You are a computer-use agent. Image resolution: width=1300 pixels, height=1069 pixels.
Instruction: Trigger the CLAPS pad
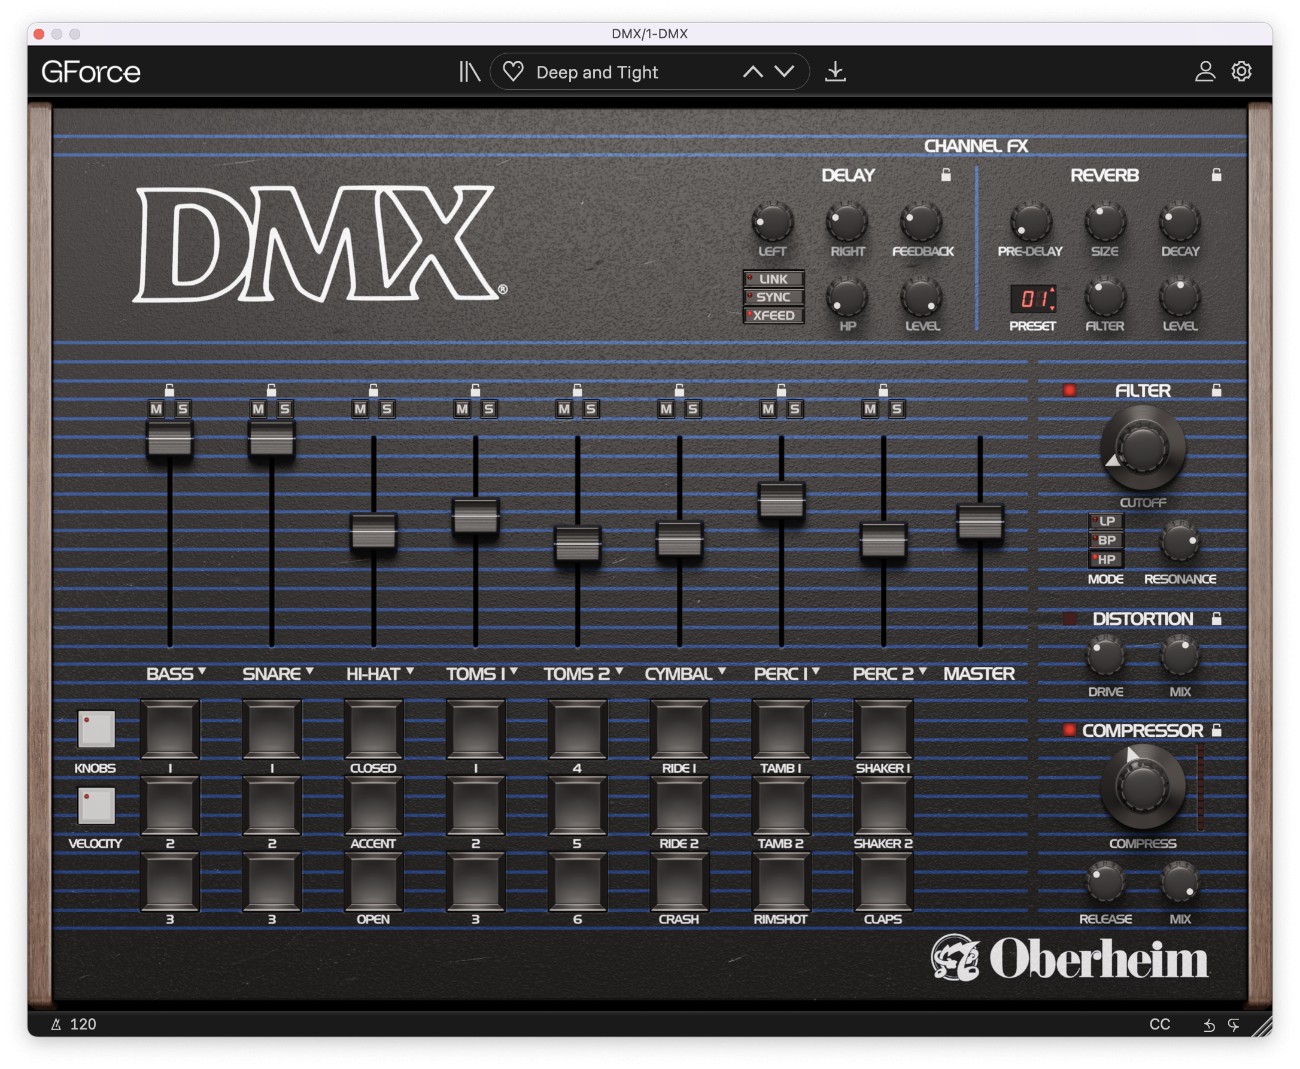[883, 881]
